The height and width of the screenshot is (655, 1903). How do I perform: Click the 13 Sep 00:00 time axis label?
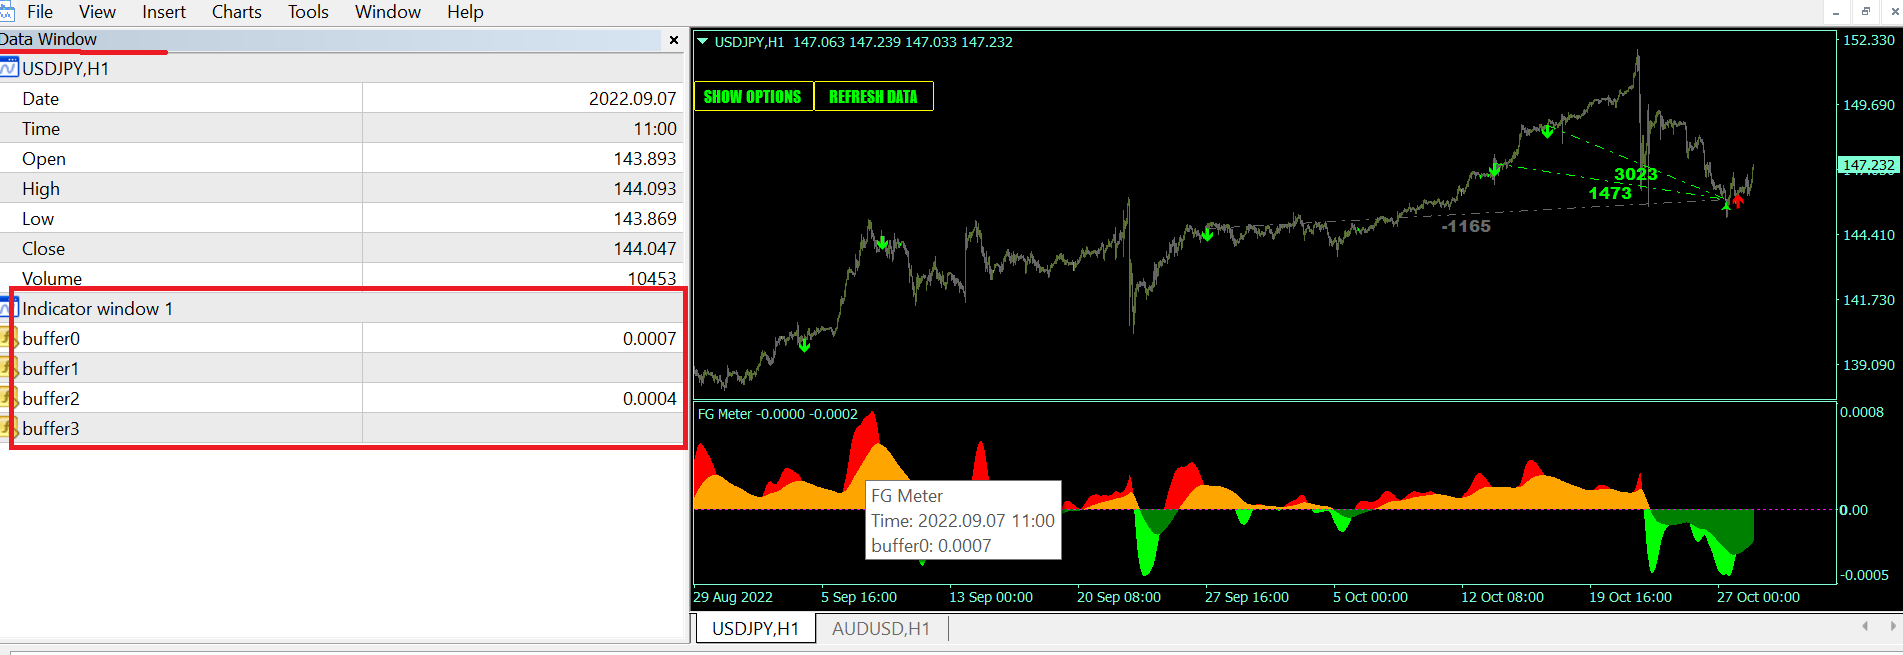[991, 597]
